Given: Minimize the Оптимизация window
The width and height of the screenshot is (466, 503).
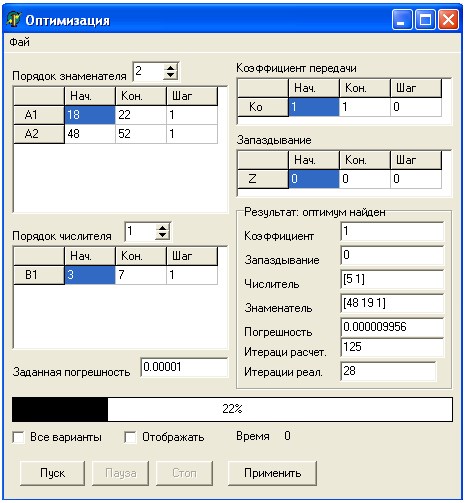Looking at the screenshot, I should tap(402, 20).
